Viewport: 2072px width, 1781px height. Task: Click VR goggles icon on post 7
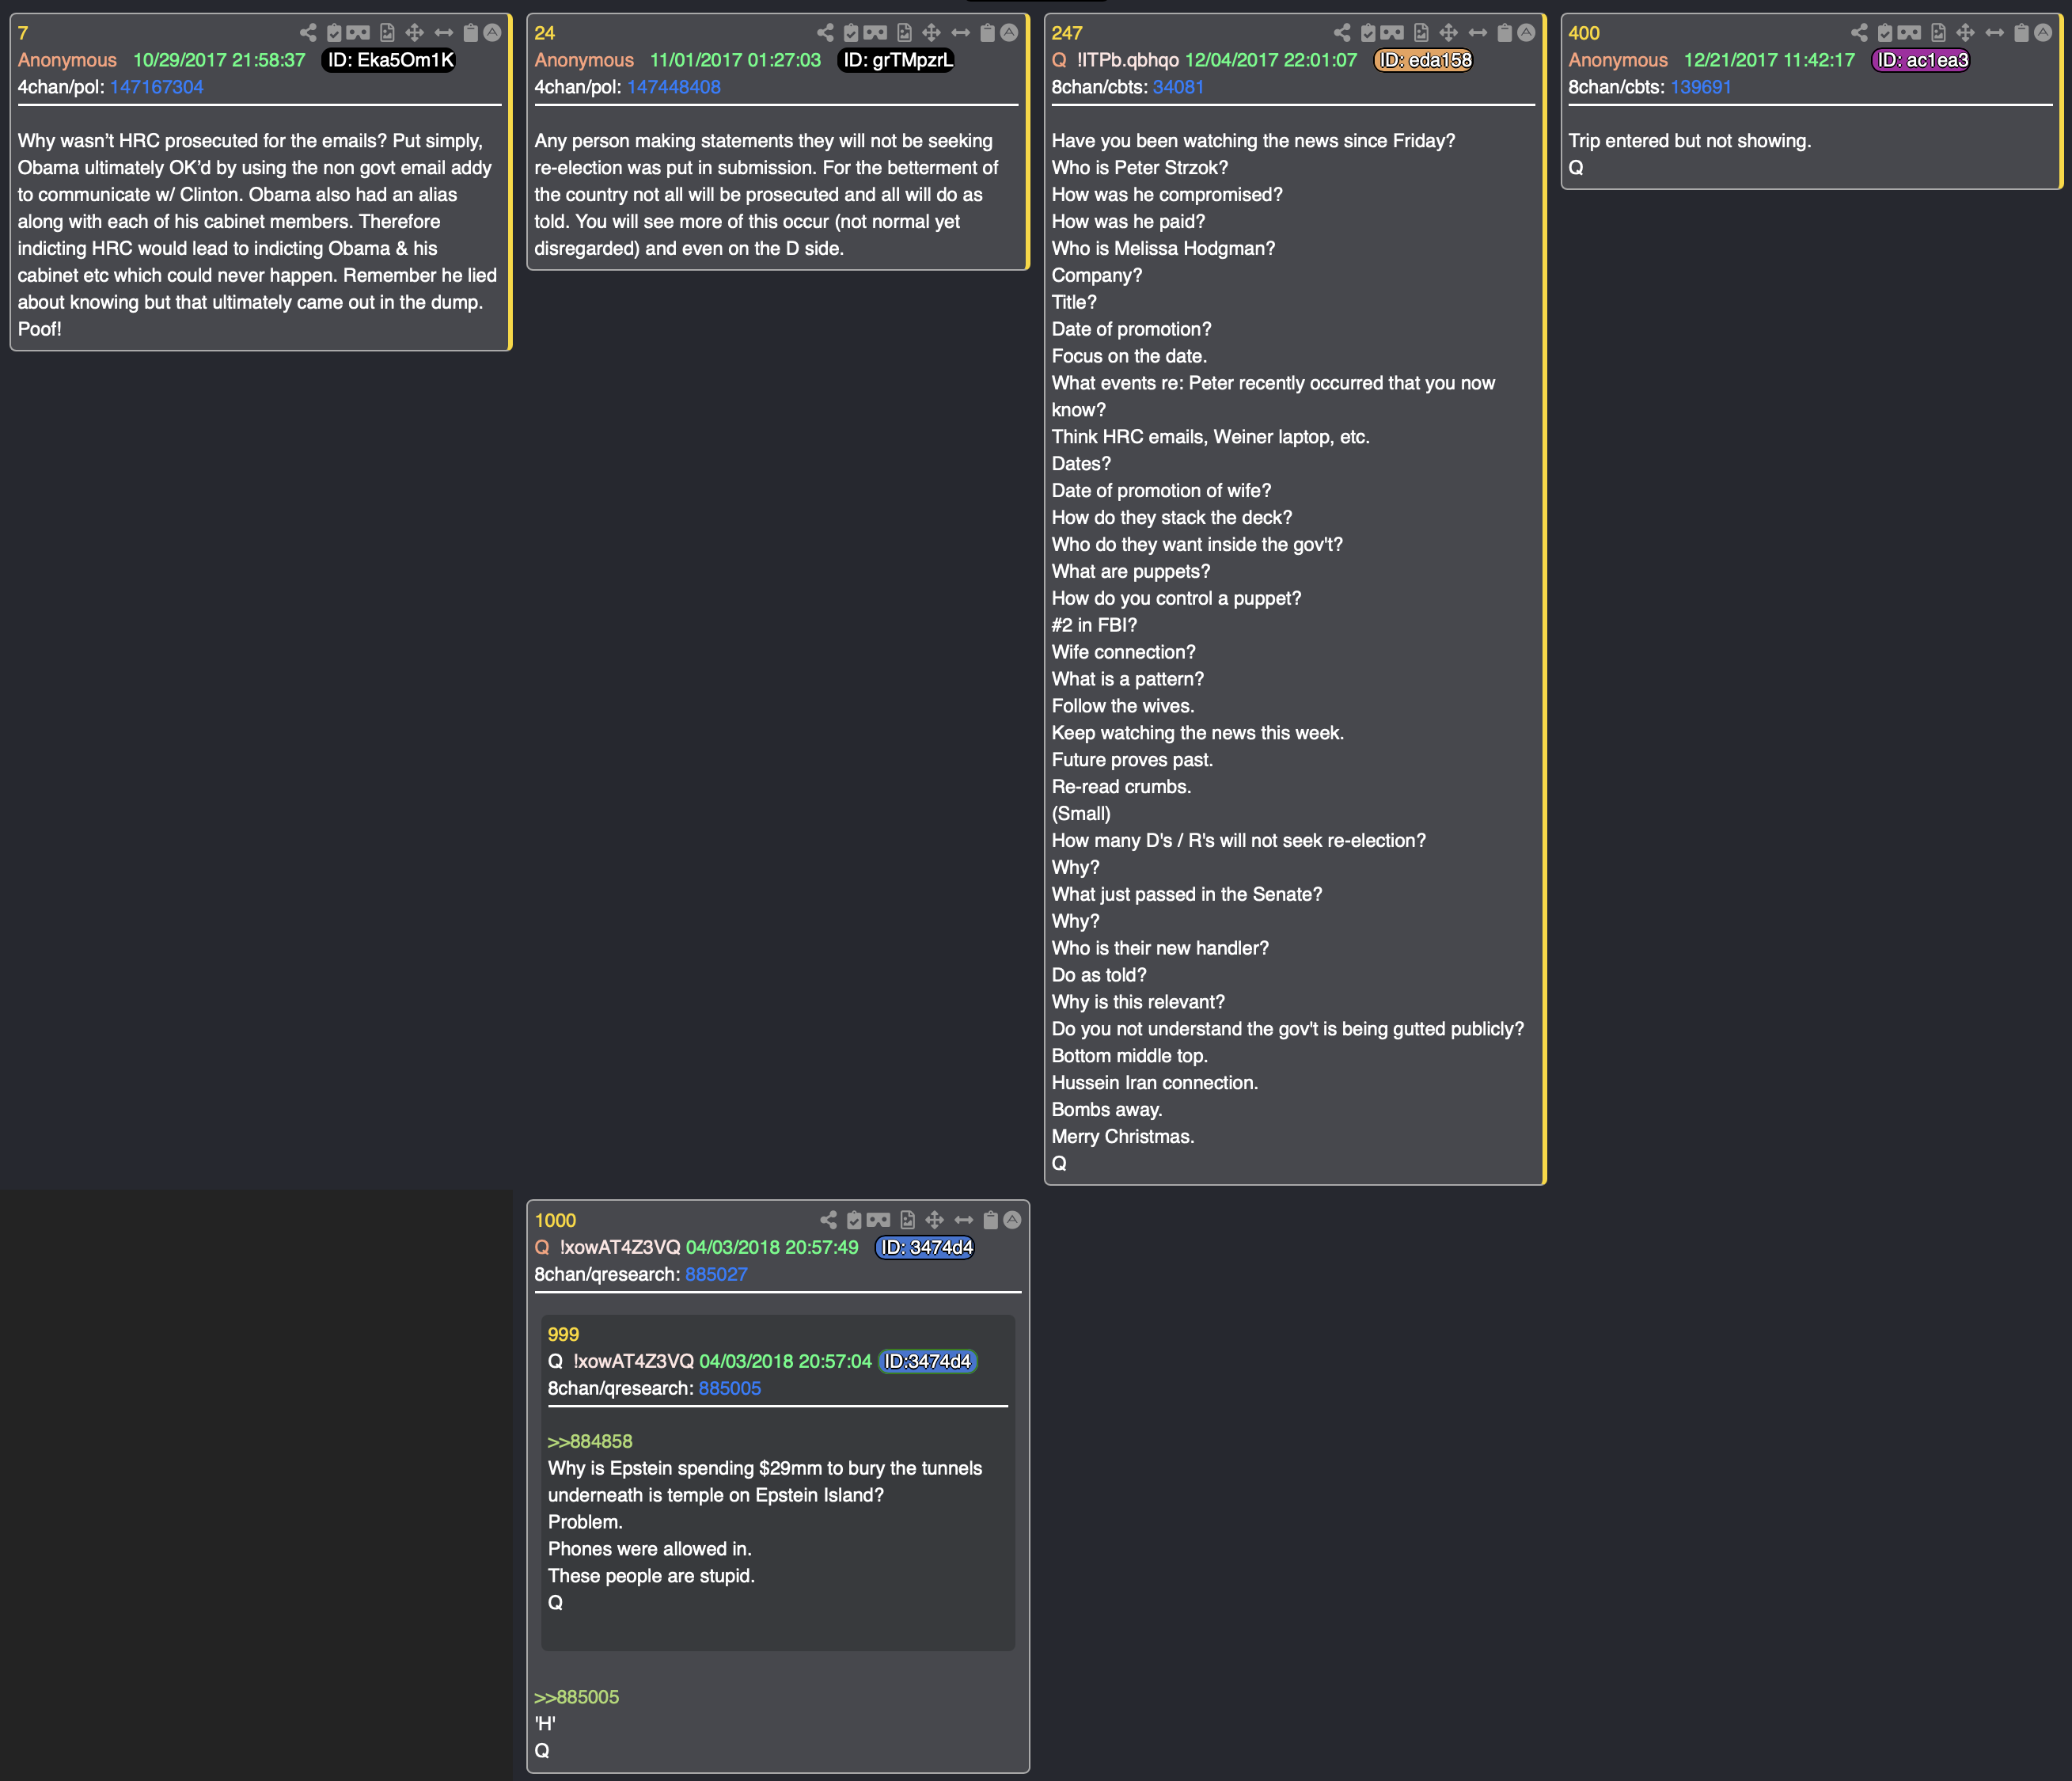tap(358, 33)
